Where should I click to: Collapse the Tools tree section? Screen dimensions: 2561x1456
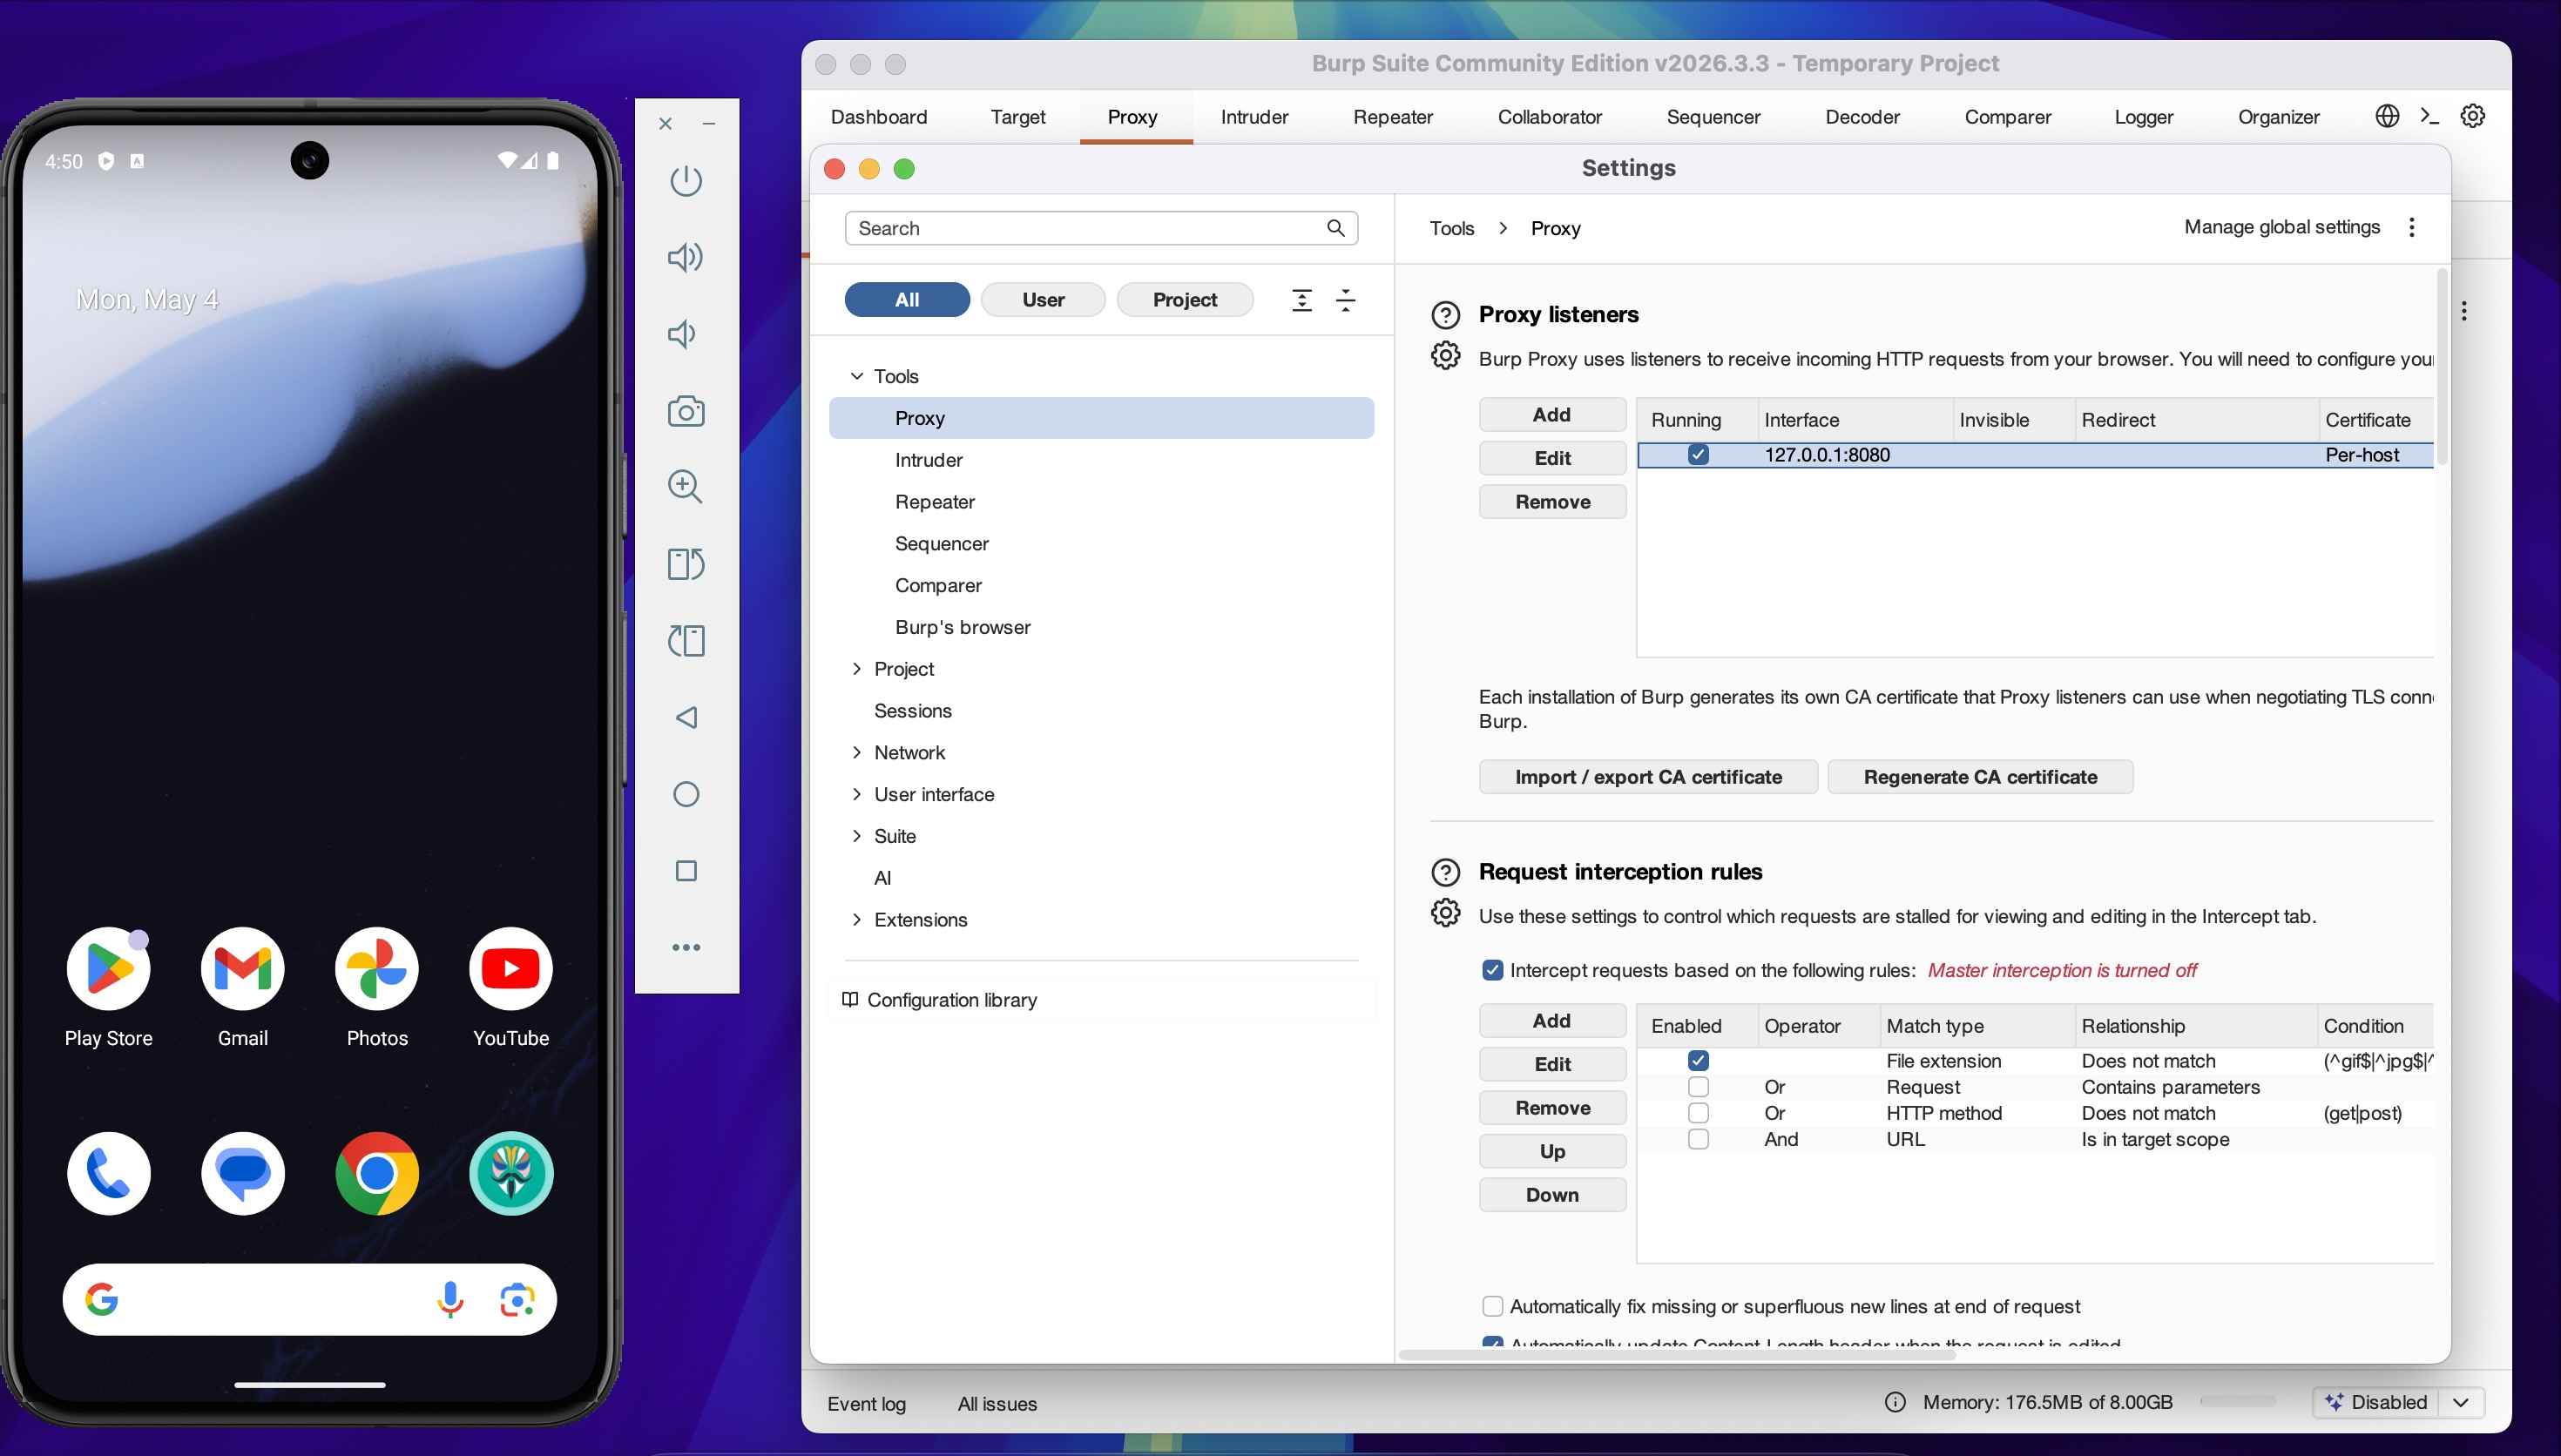click(x=857, y=376)
